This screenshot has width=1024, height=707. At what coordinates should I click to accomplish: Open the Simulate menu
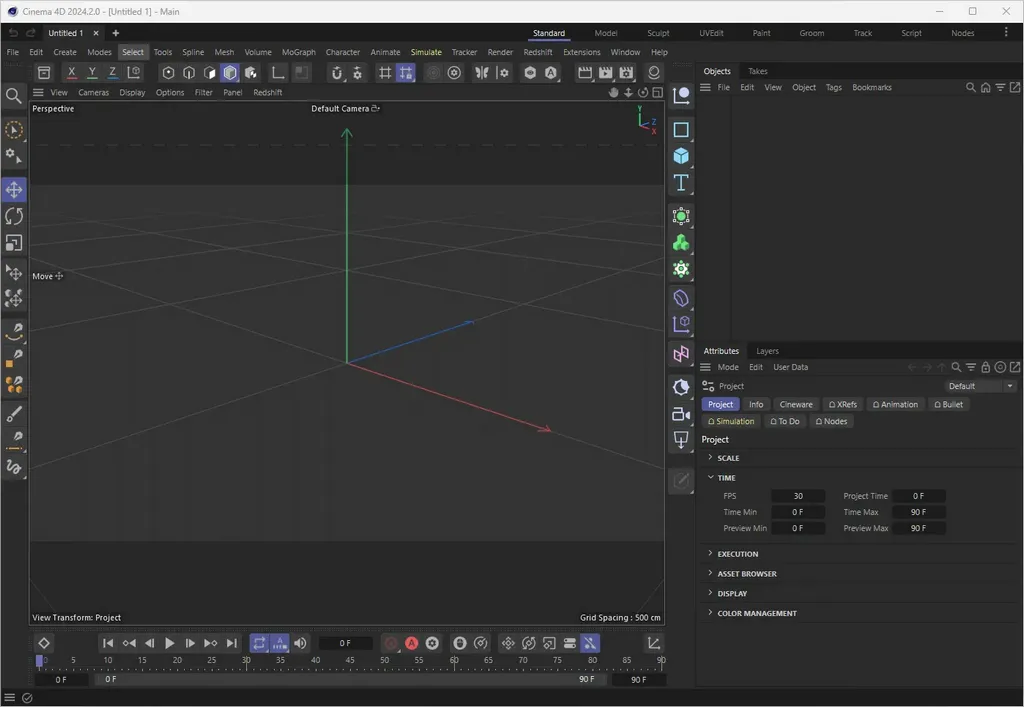pos(426,52)
